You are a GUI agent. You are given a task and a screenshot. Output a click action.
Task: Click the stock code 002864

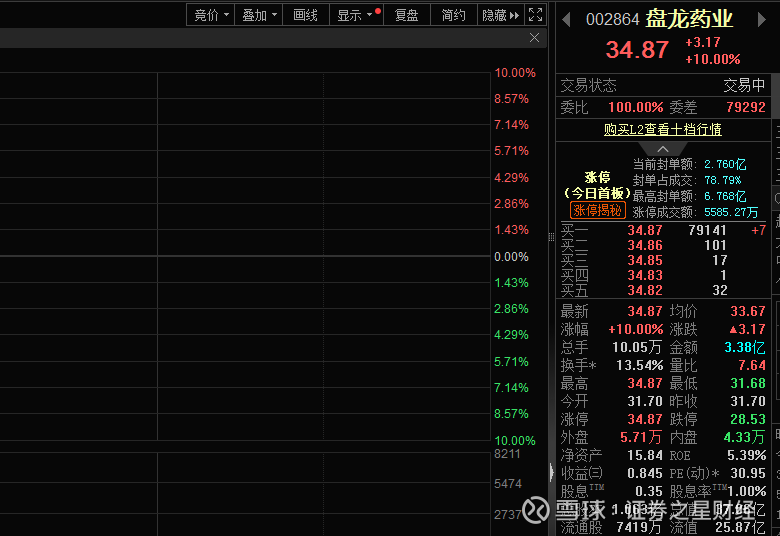(612, 19)
